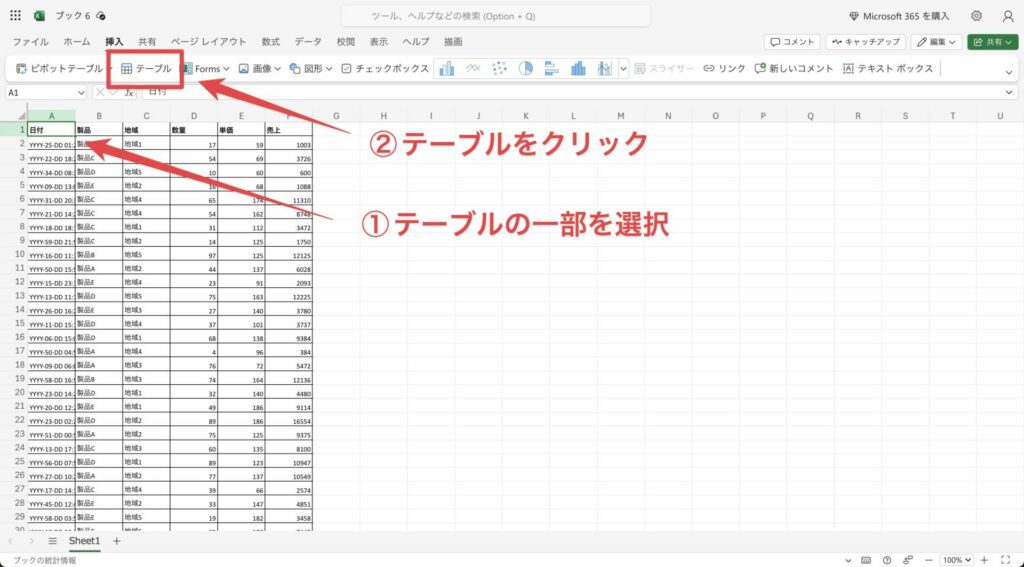This screenshot has width=1024, height=567.
Task: Open the ribbon display options chevron
Action: pos(1010,72)
